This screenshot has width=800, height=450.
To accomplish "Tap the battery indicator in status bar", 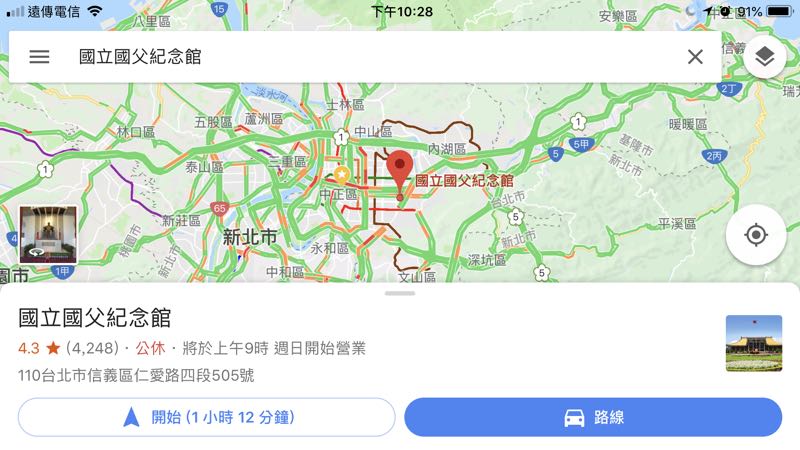I will (x=780, y=11).
